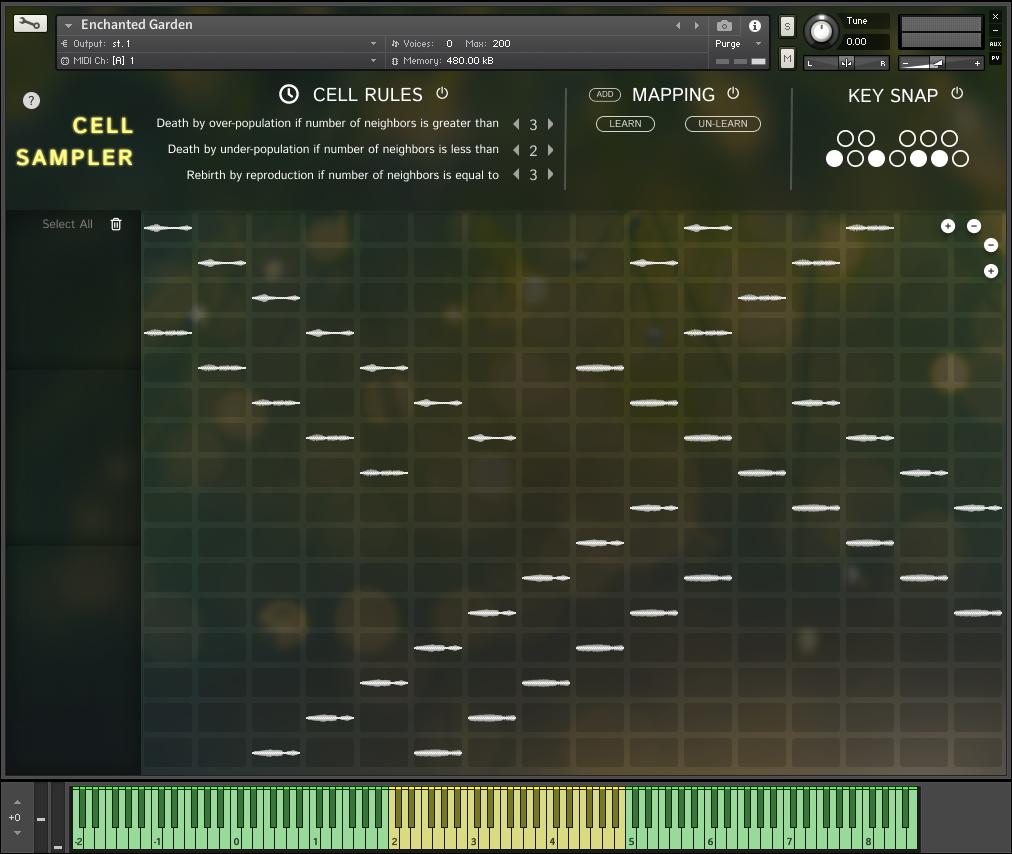Click the help question mark icon

click(x=31, y=100)
